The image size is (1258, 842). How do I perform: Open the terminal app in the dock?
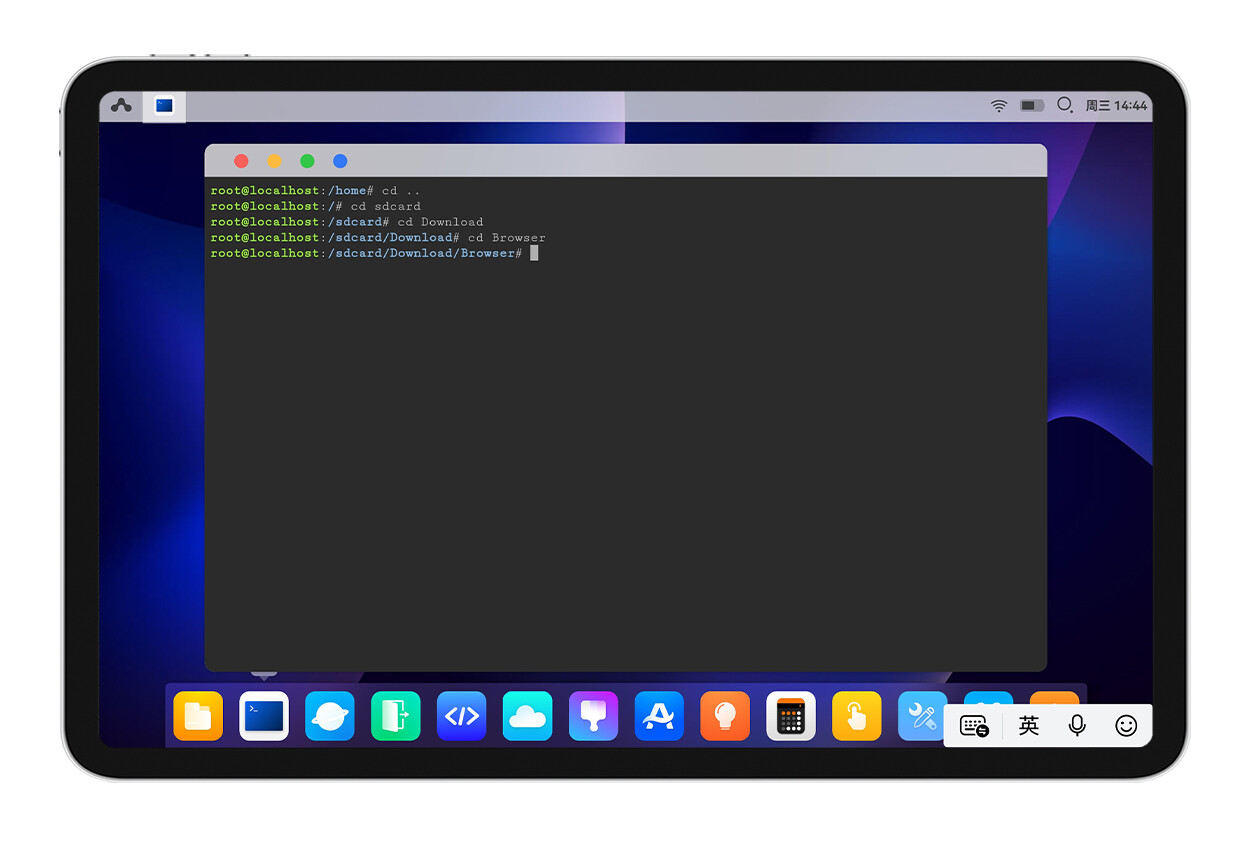click(264, 716)
